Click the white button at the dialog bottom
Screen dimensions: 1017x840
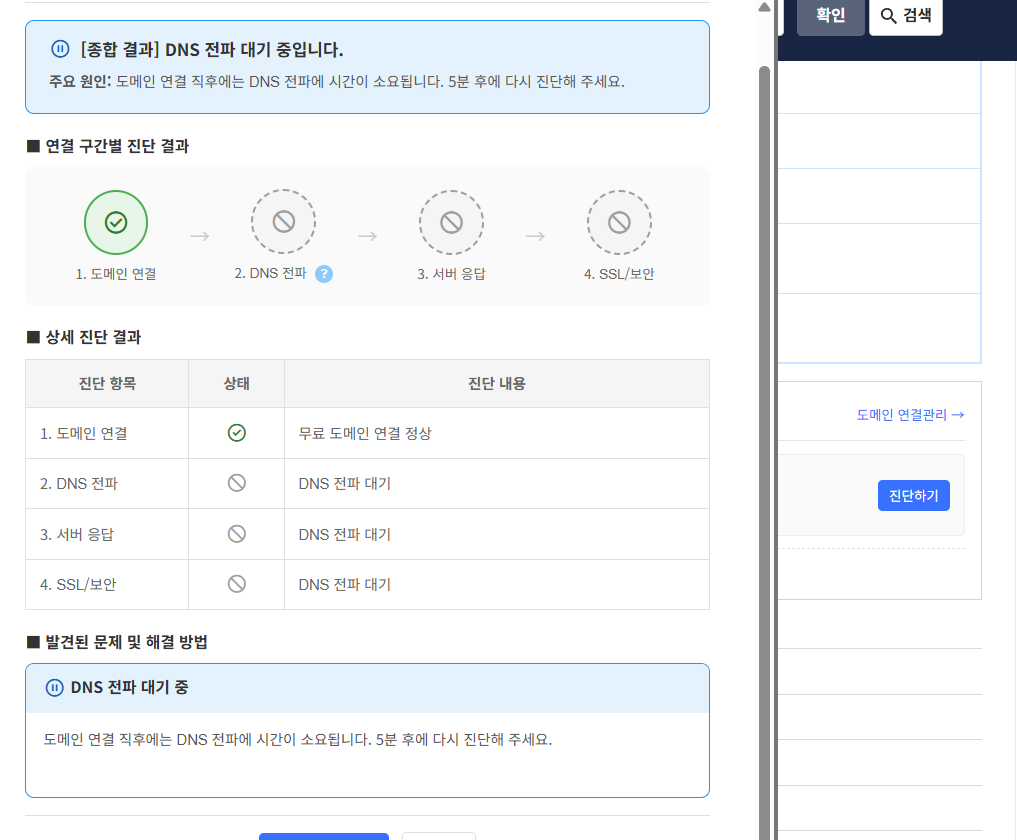[439, 836]
